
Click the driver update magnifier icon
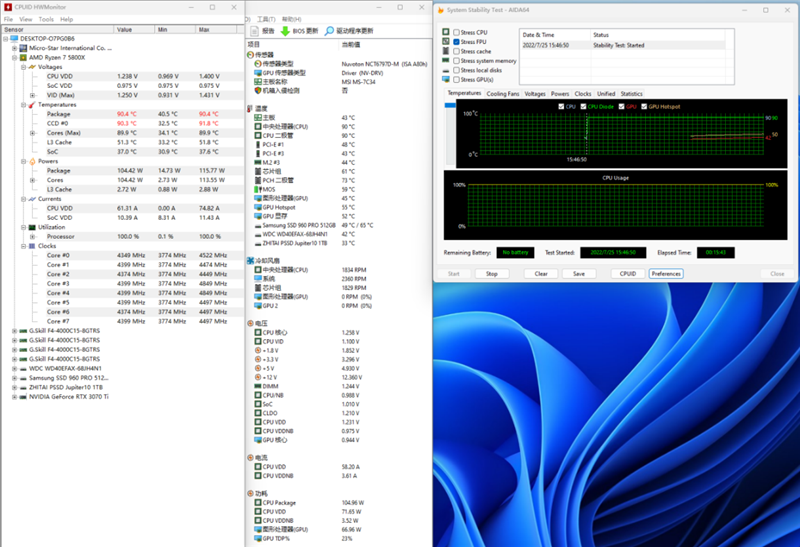330,31
